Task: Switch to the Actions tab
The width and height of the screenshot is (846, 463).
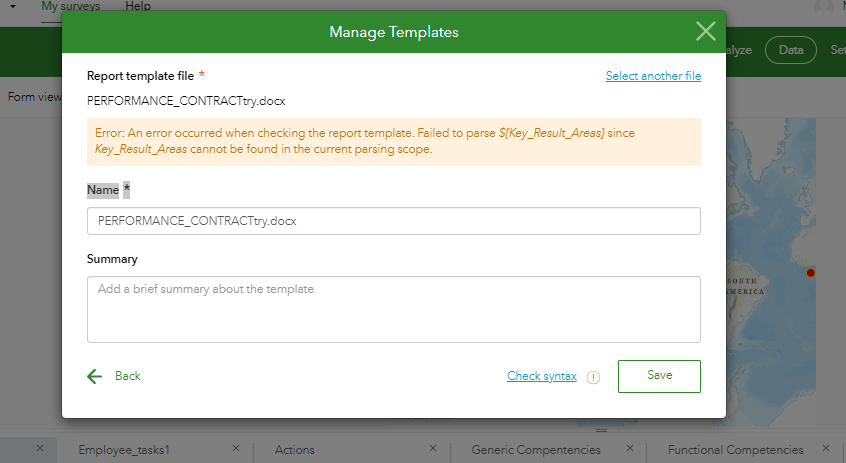Action: point(295,450)
